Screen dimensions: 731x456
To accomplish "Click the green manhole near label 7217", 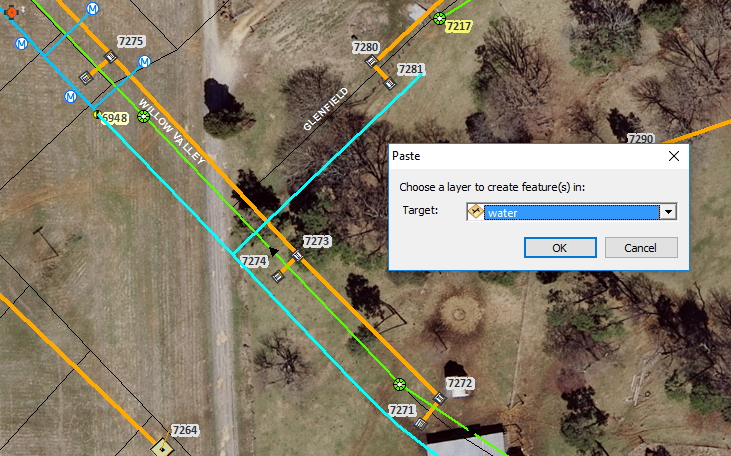I will 439,19.
